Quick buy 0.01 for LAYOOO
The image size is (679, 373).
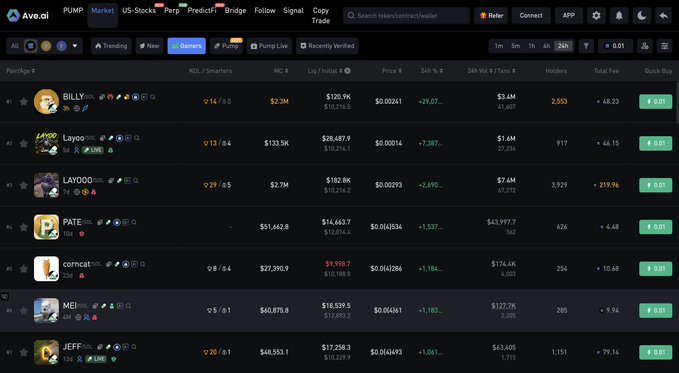coord(656,185)
